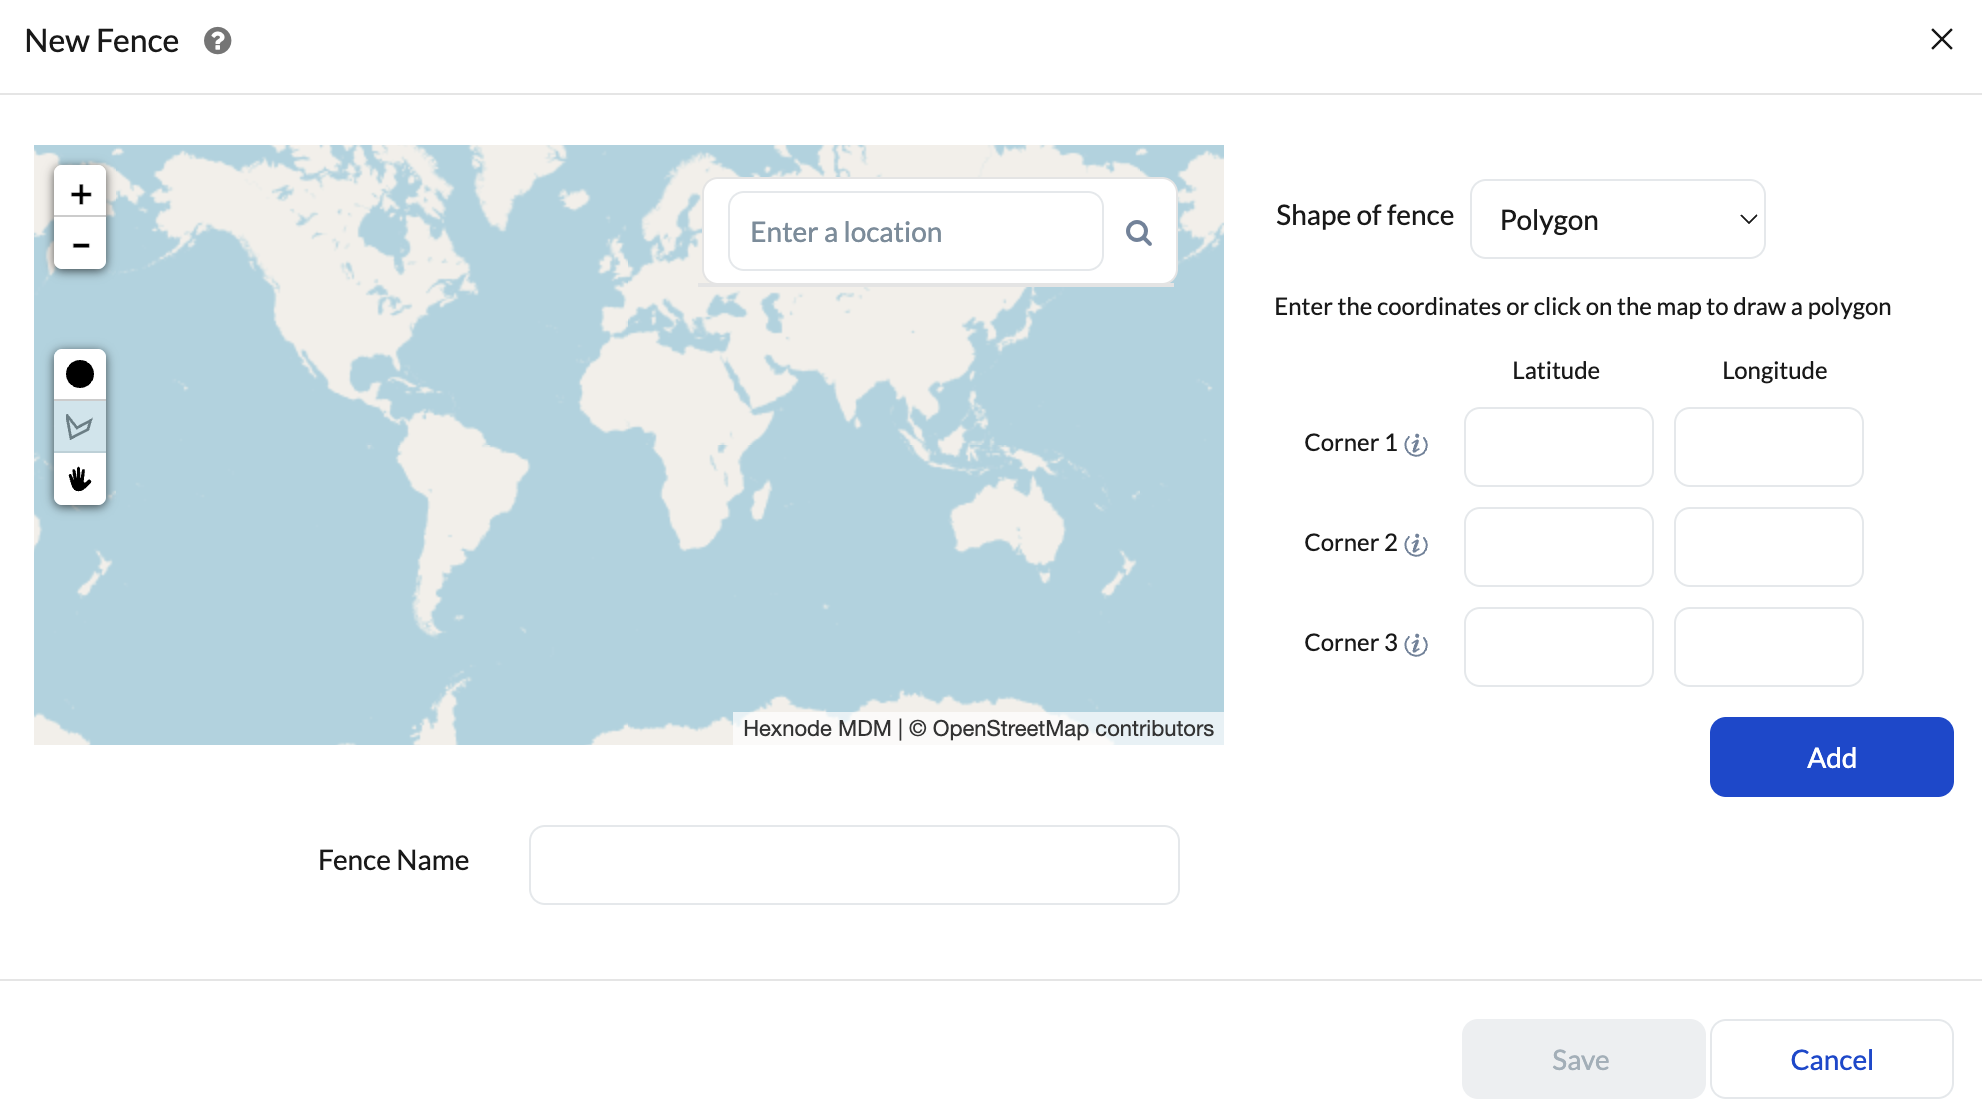
Task: Click the disabled Save button
Action: coord(1582,1059)
